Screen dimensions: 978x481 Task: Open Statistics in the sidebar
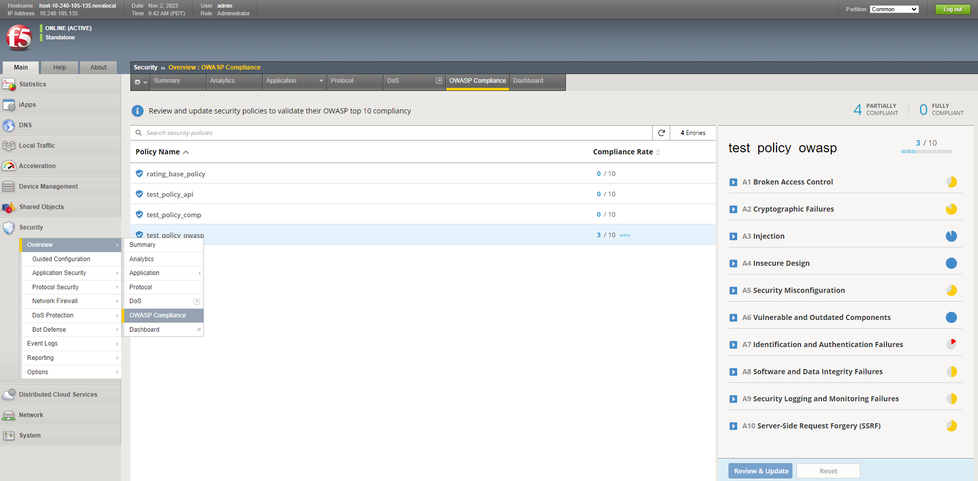pyautogui.click(x=61, y=84)
